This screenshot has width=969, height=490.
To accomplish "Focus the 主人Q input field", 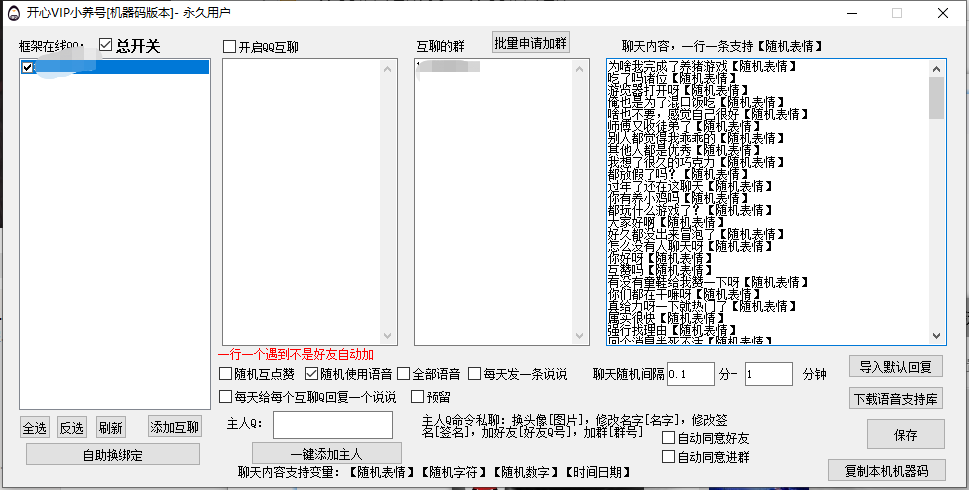I will click(x=327, y=425).
